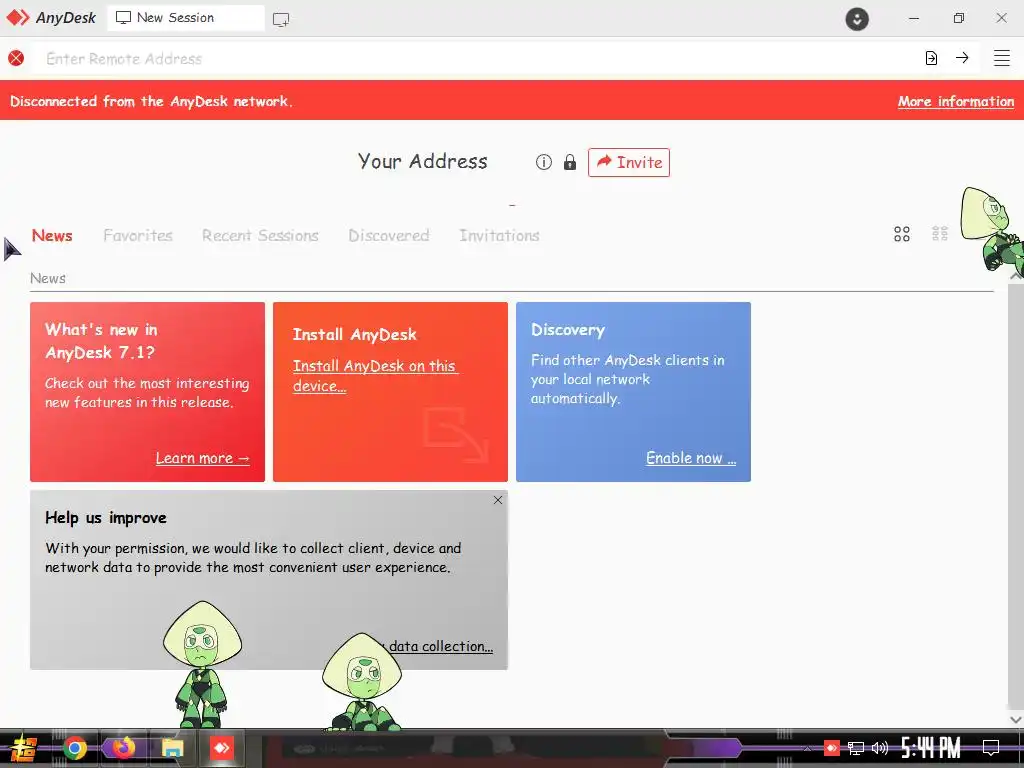Click the Install AnyDesk card title

pos(355,334)
